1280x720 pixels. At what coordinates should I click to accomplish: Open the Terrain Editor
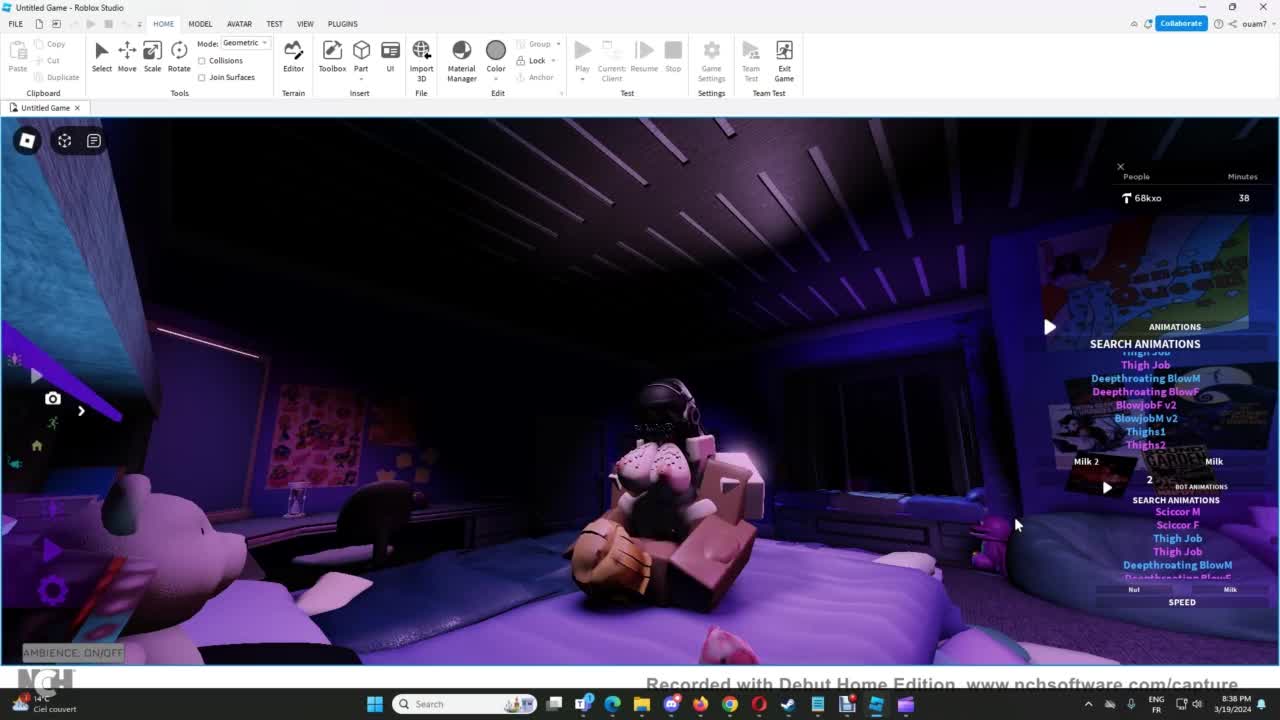[x=293, y=56]
